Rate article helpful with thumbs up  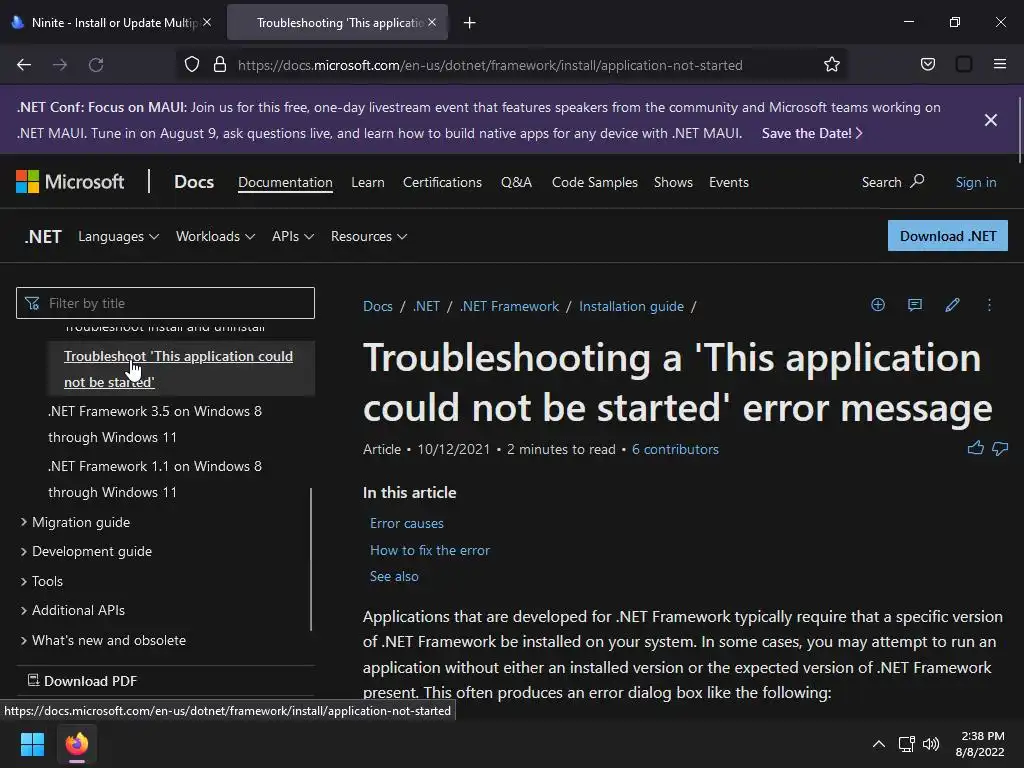[976, 448]
